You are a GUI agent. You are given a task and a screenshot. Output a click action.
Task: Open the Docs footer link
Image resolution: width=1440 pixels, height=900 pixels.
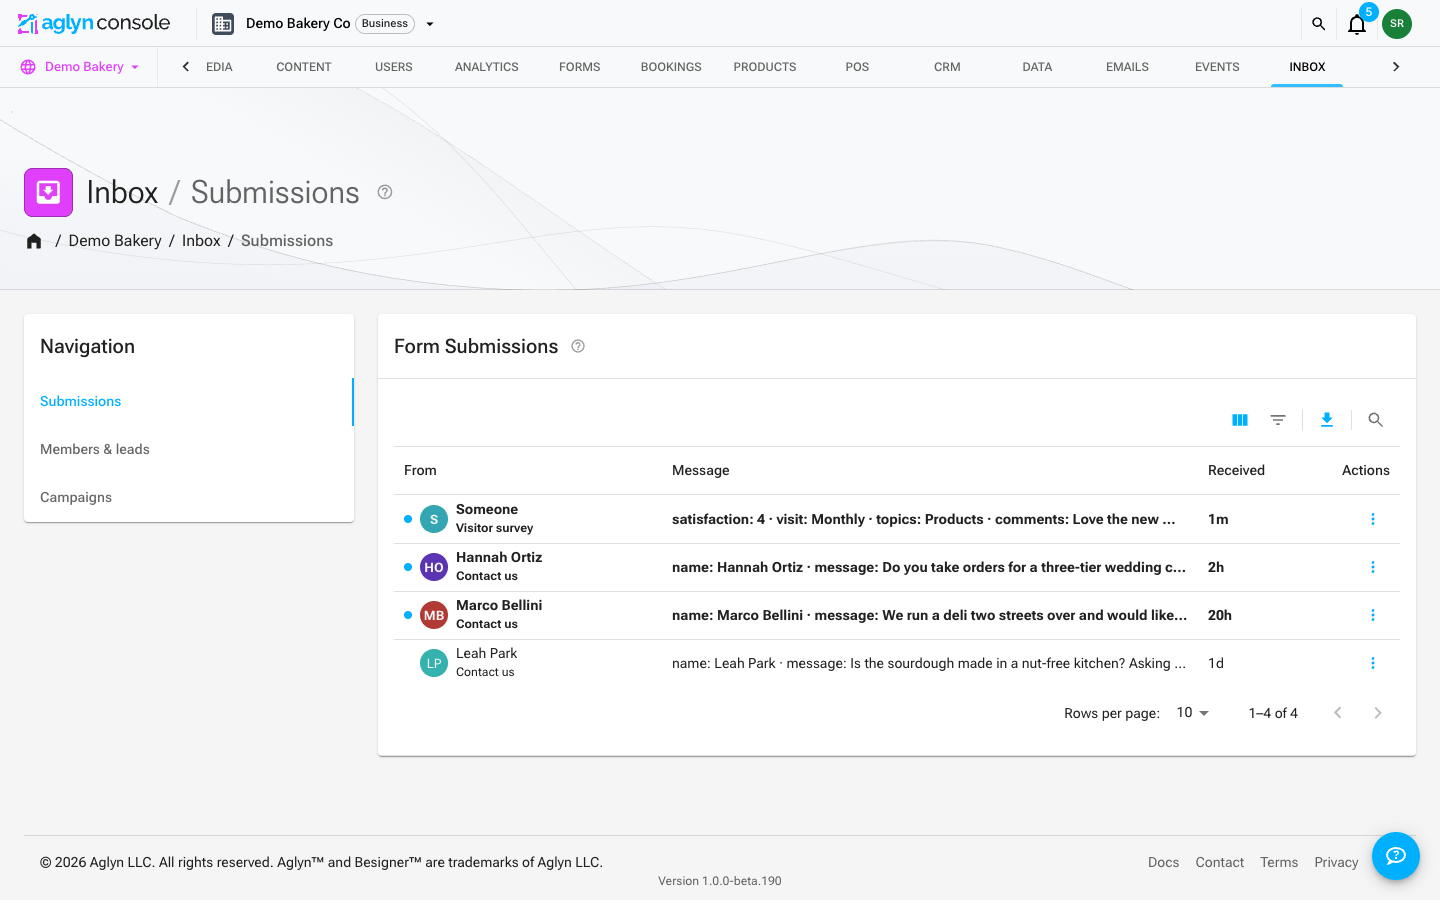1163,862
